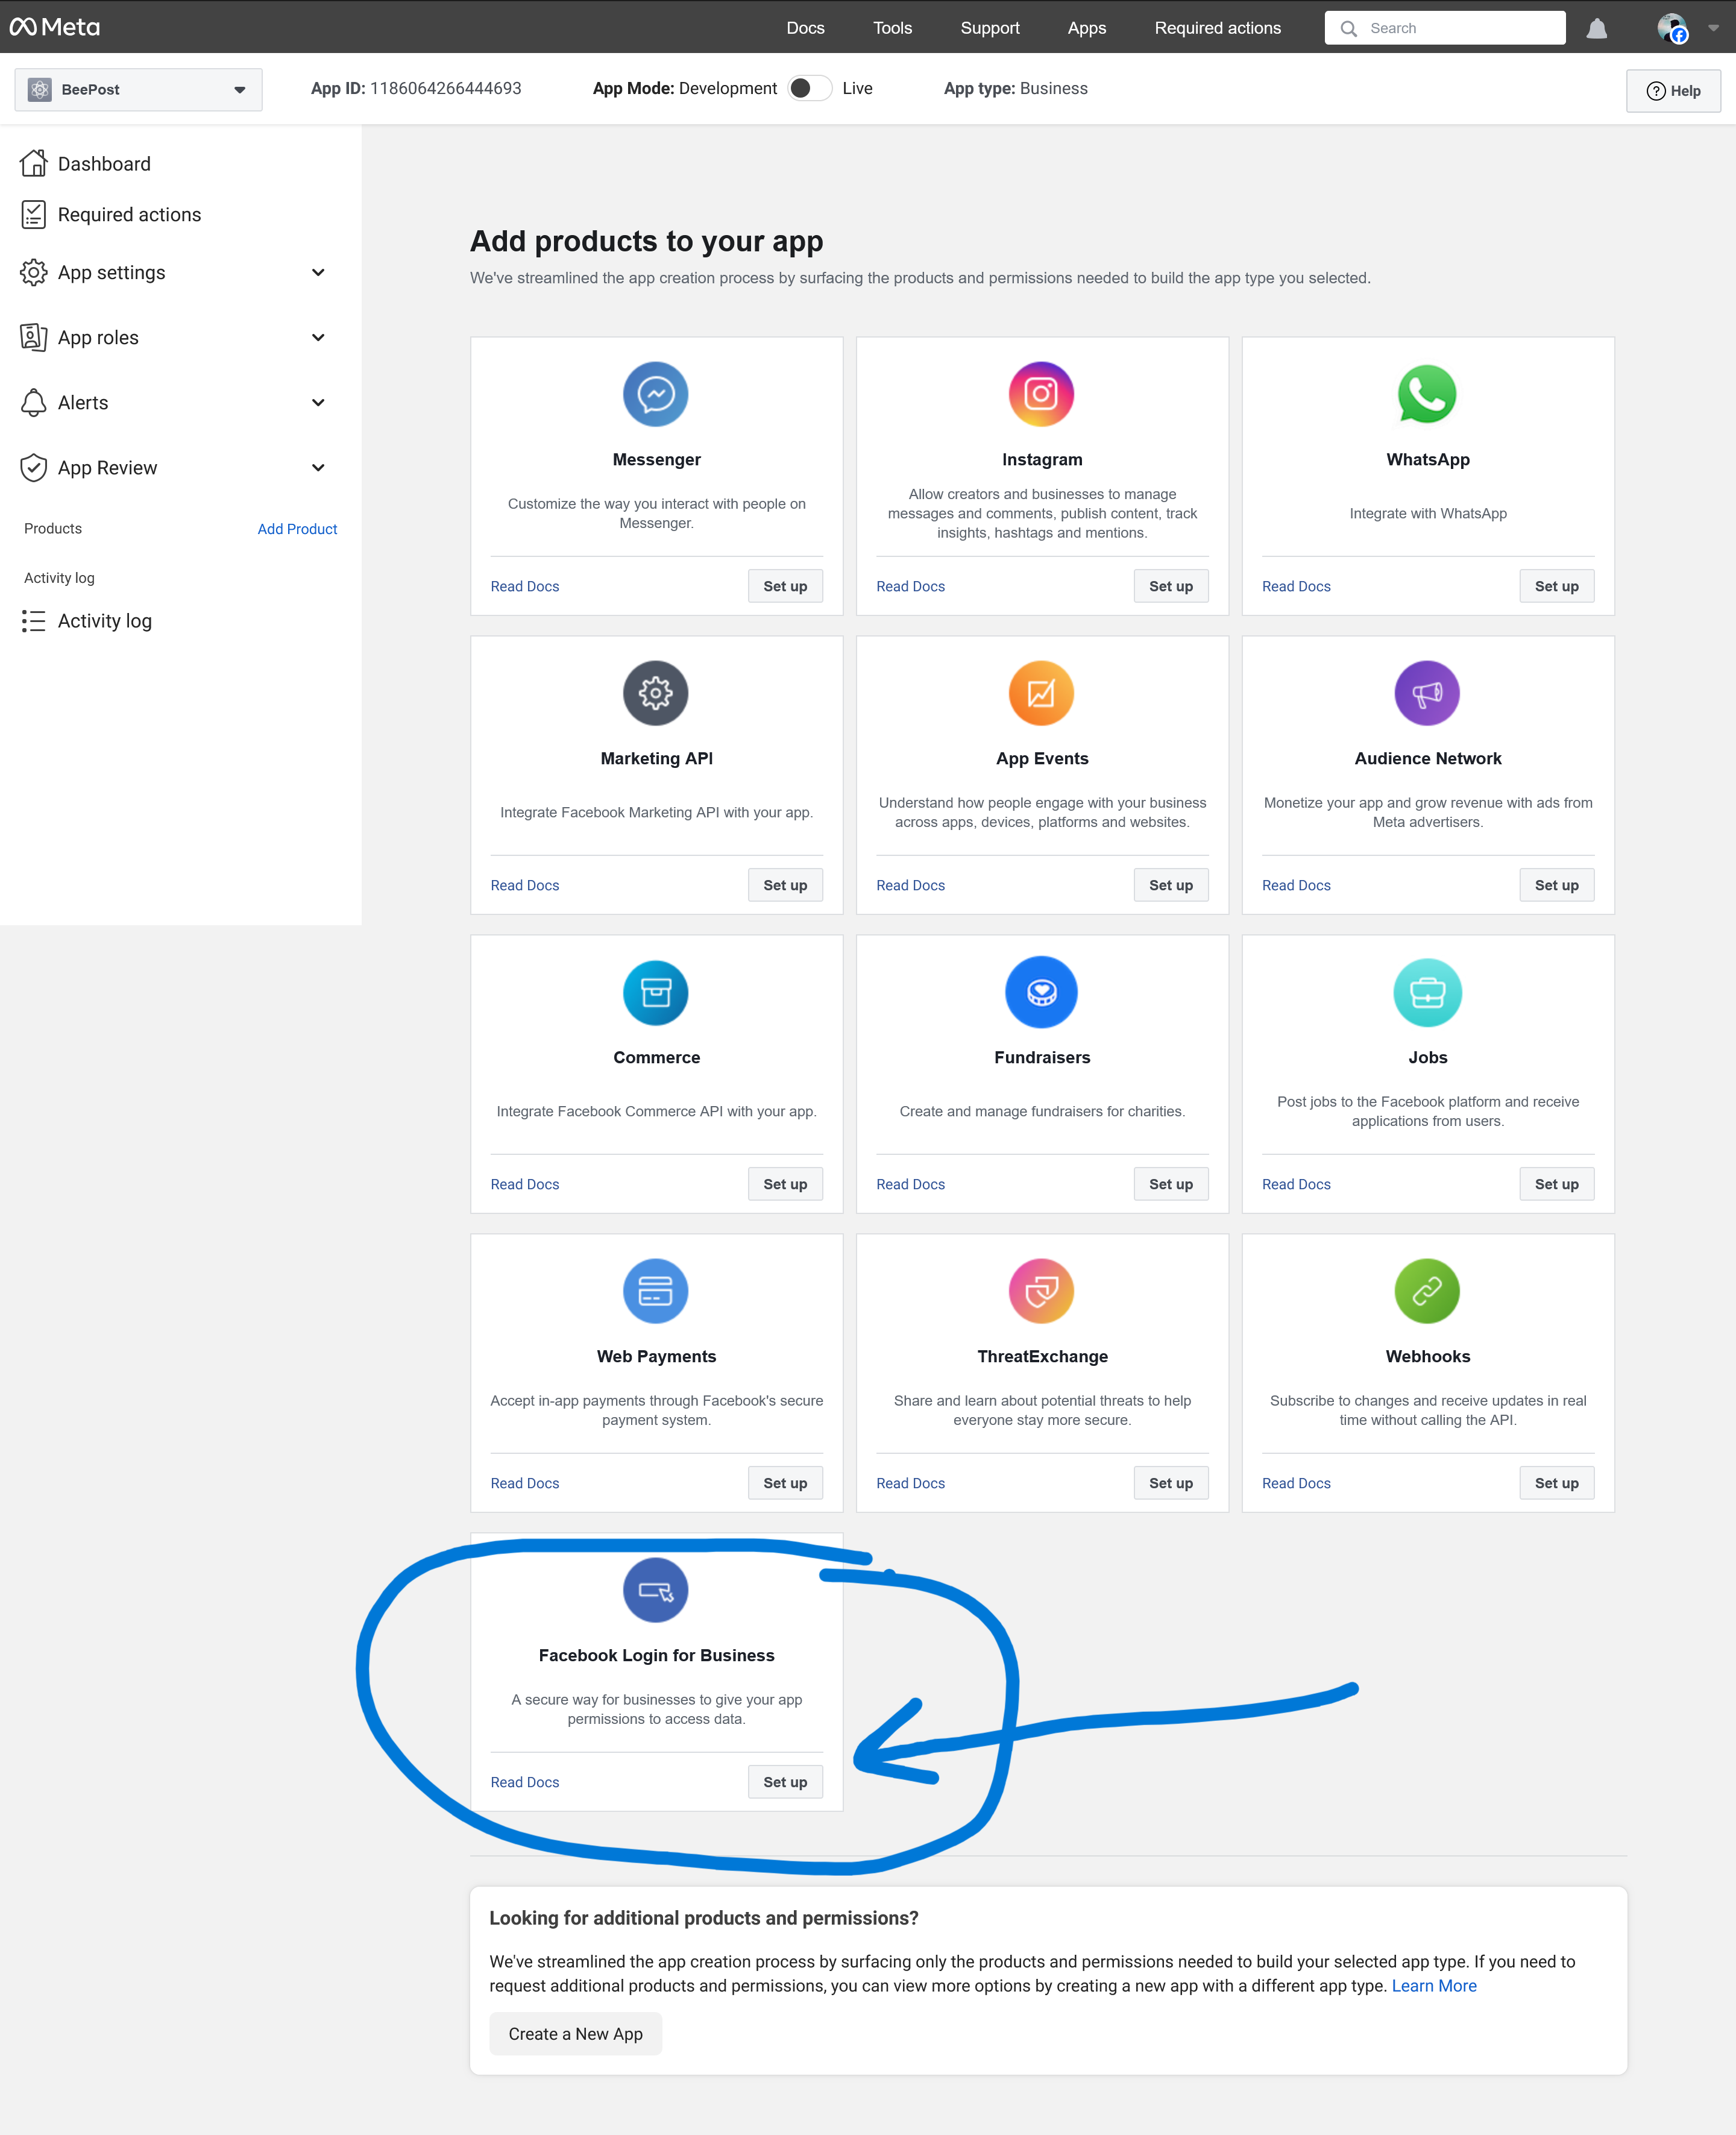The height and width of the screenshot is (2135, 1736).
Task: Click Set up for Messenger
Action: pos(785,586)
